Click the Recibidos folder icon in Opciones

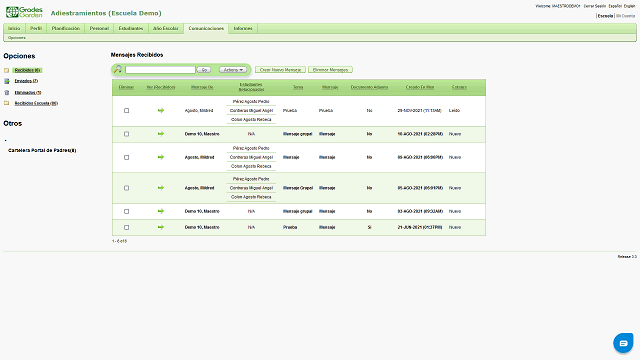point(7,70)
